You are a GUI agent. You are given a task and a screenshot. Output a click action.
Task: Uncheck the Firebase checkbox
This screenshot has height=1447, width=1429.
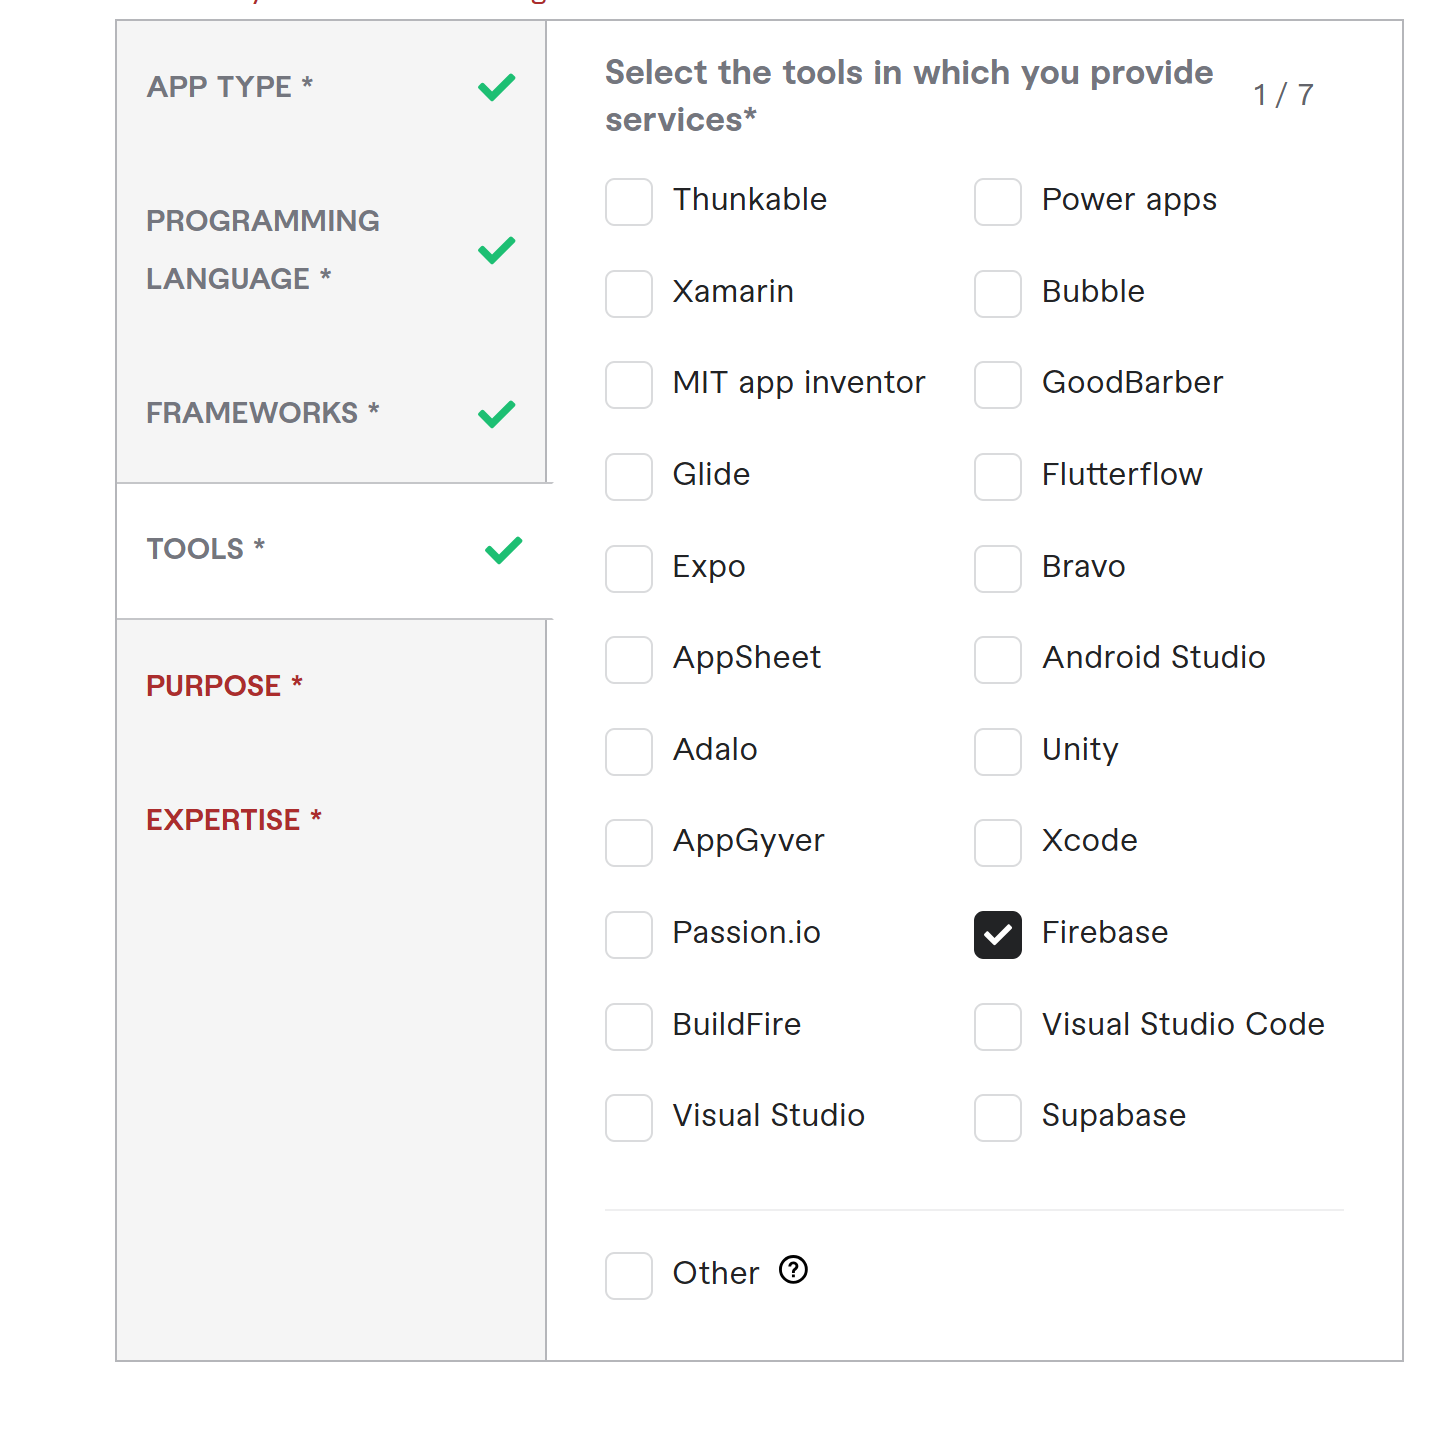(998, 935)
